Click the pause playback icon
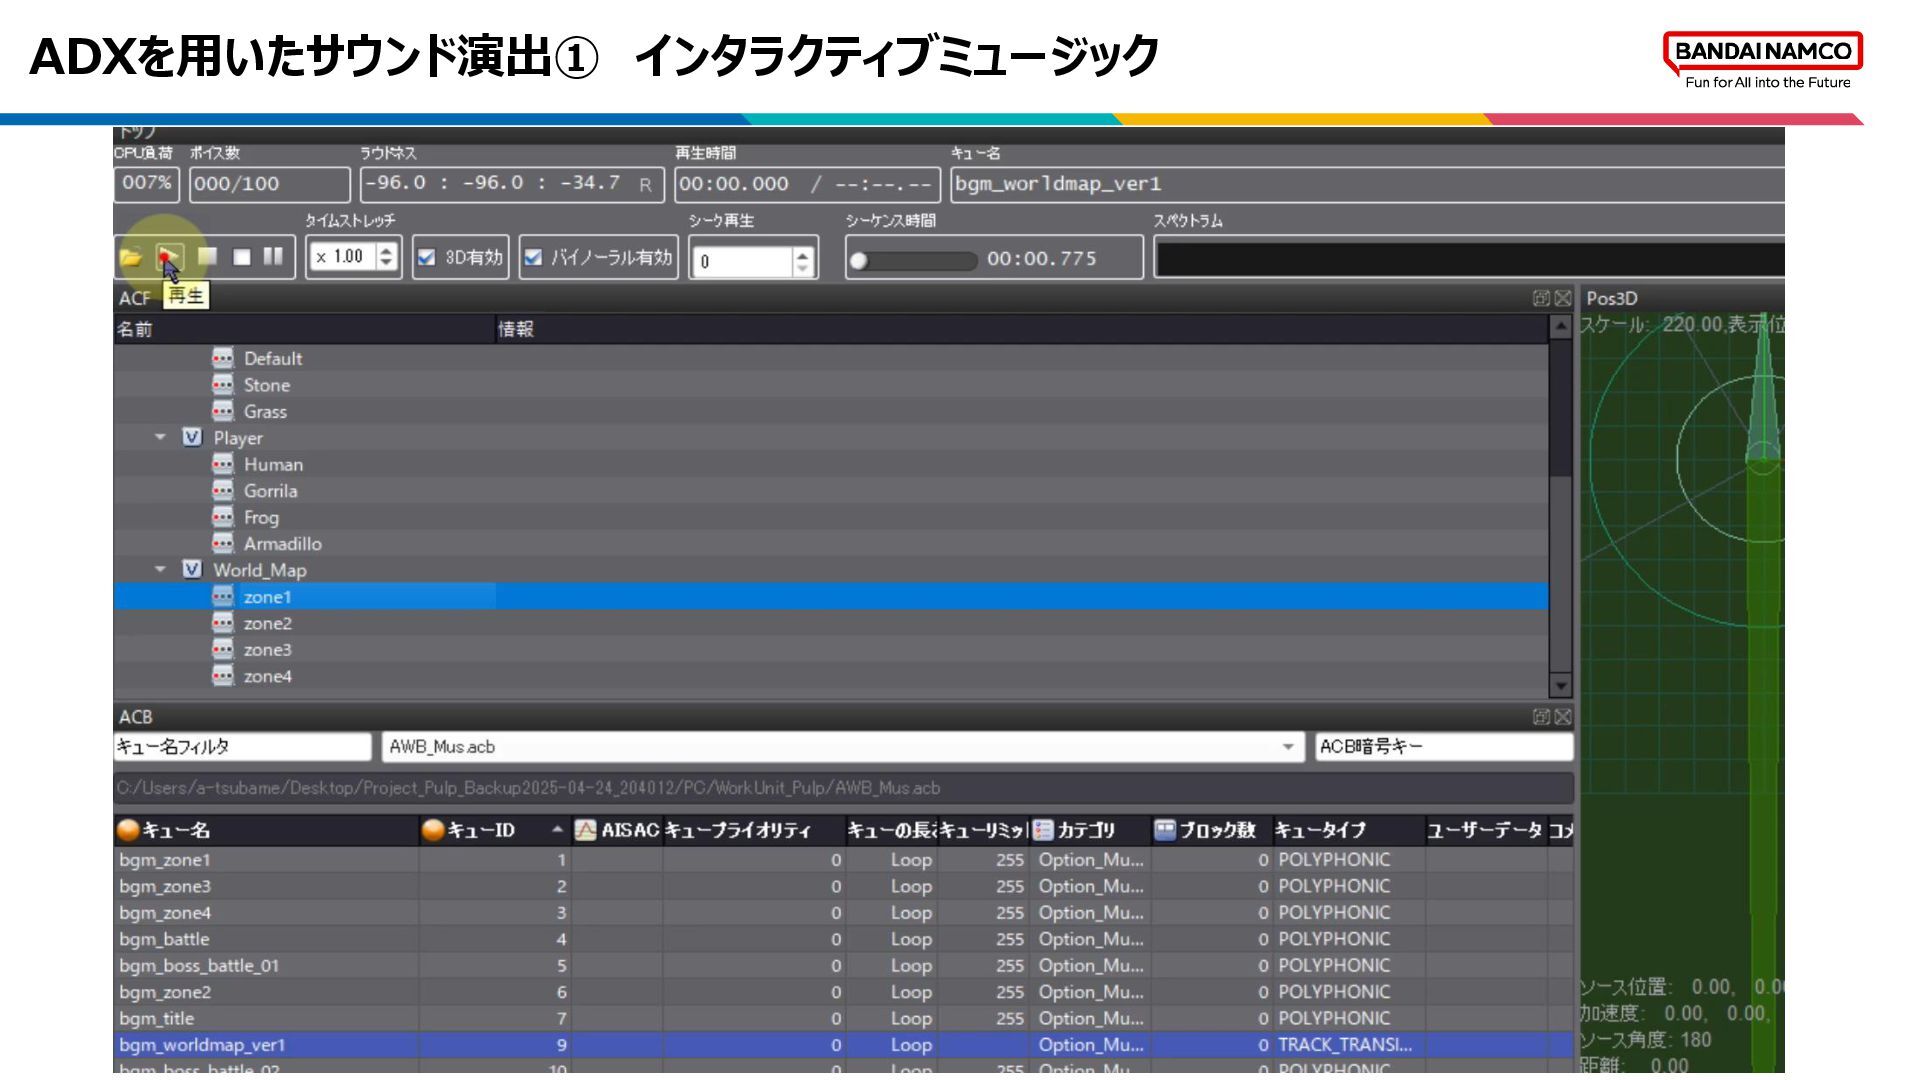 pyautogui.click(x=273, y=257)
